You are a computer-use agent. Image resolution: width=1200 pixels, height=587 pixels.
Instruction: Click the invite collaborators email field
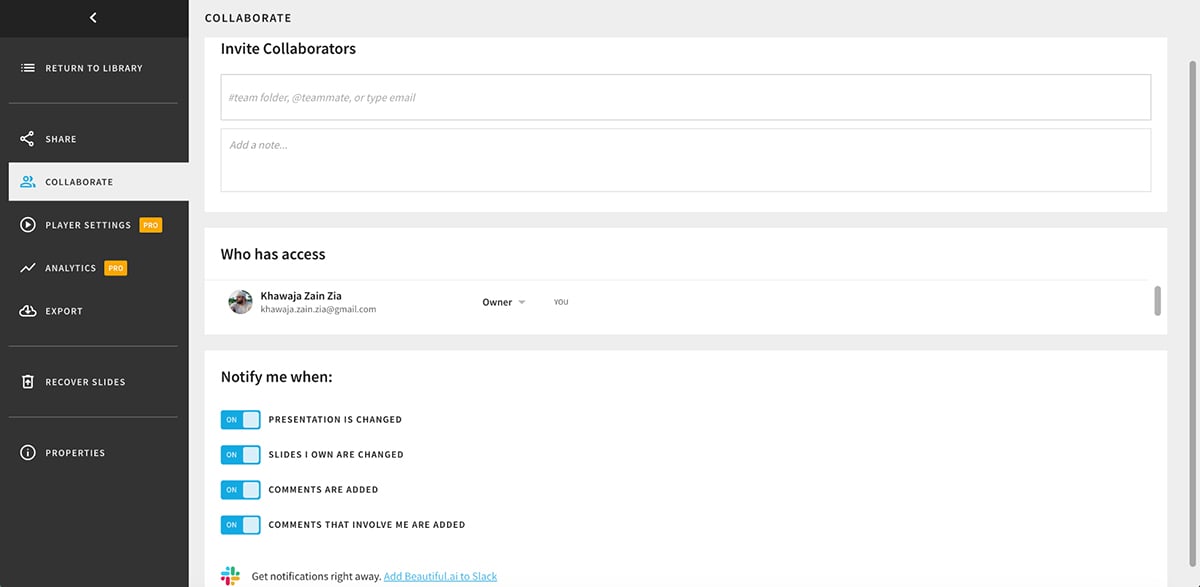tap(685, 97)
